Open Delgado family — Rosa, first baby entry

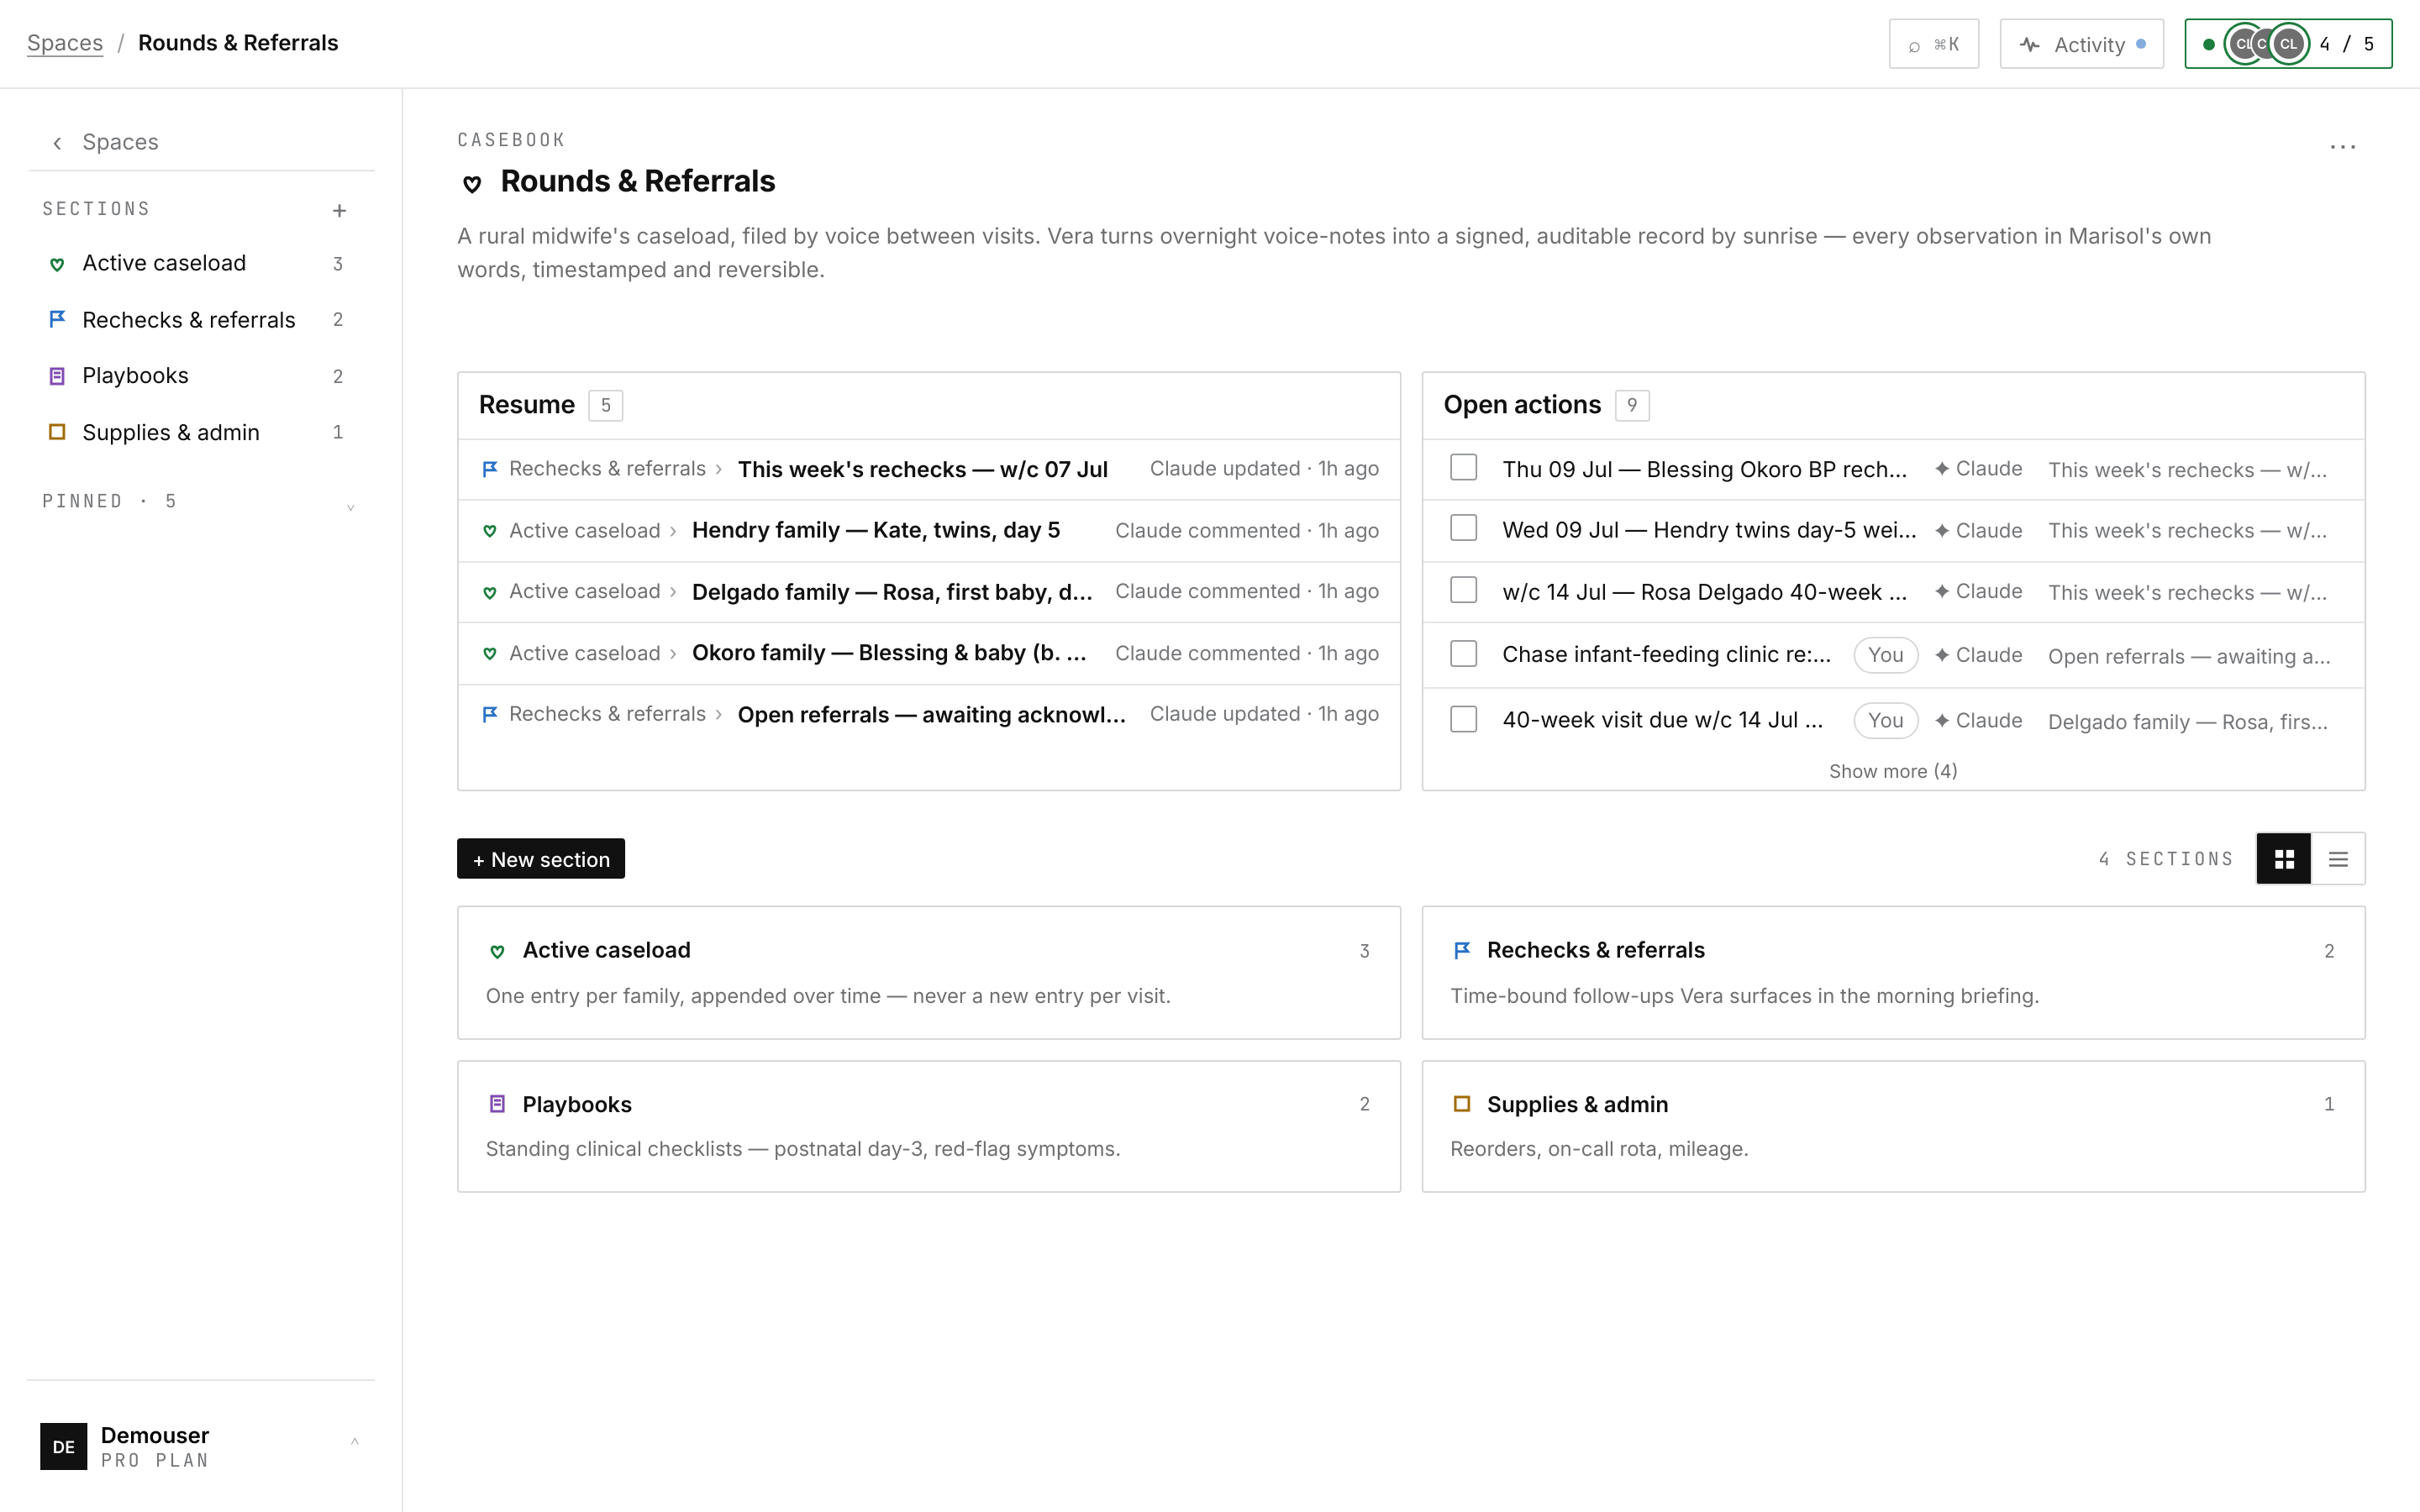[x=891, y=592]
